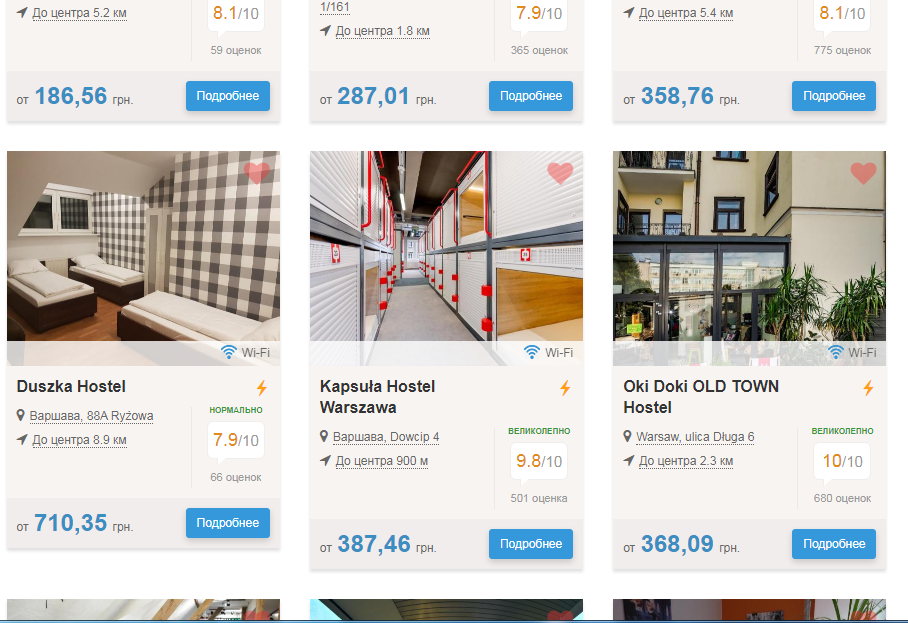The image size is (908, 623).
Task: Click lightning bolt icon on Duszka Hostel
Action: 262,387
